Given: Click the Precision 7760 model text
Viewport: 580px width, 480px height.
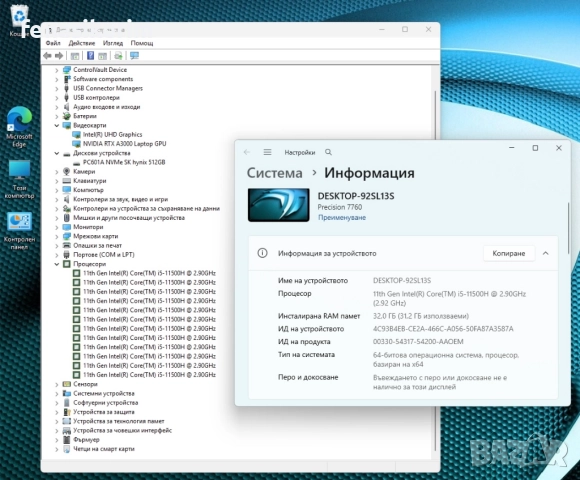Looking at the screenshot, I should coord(340,207).
